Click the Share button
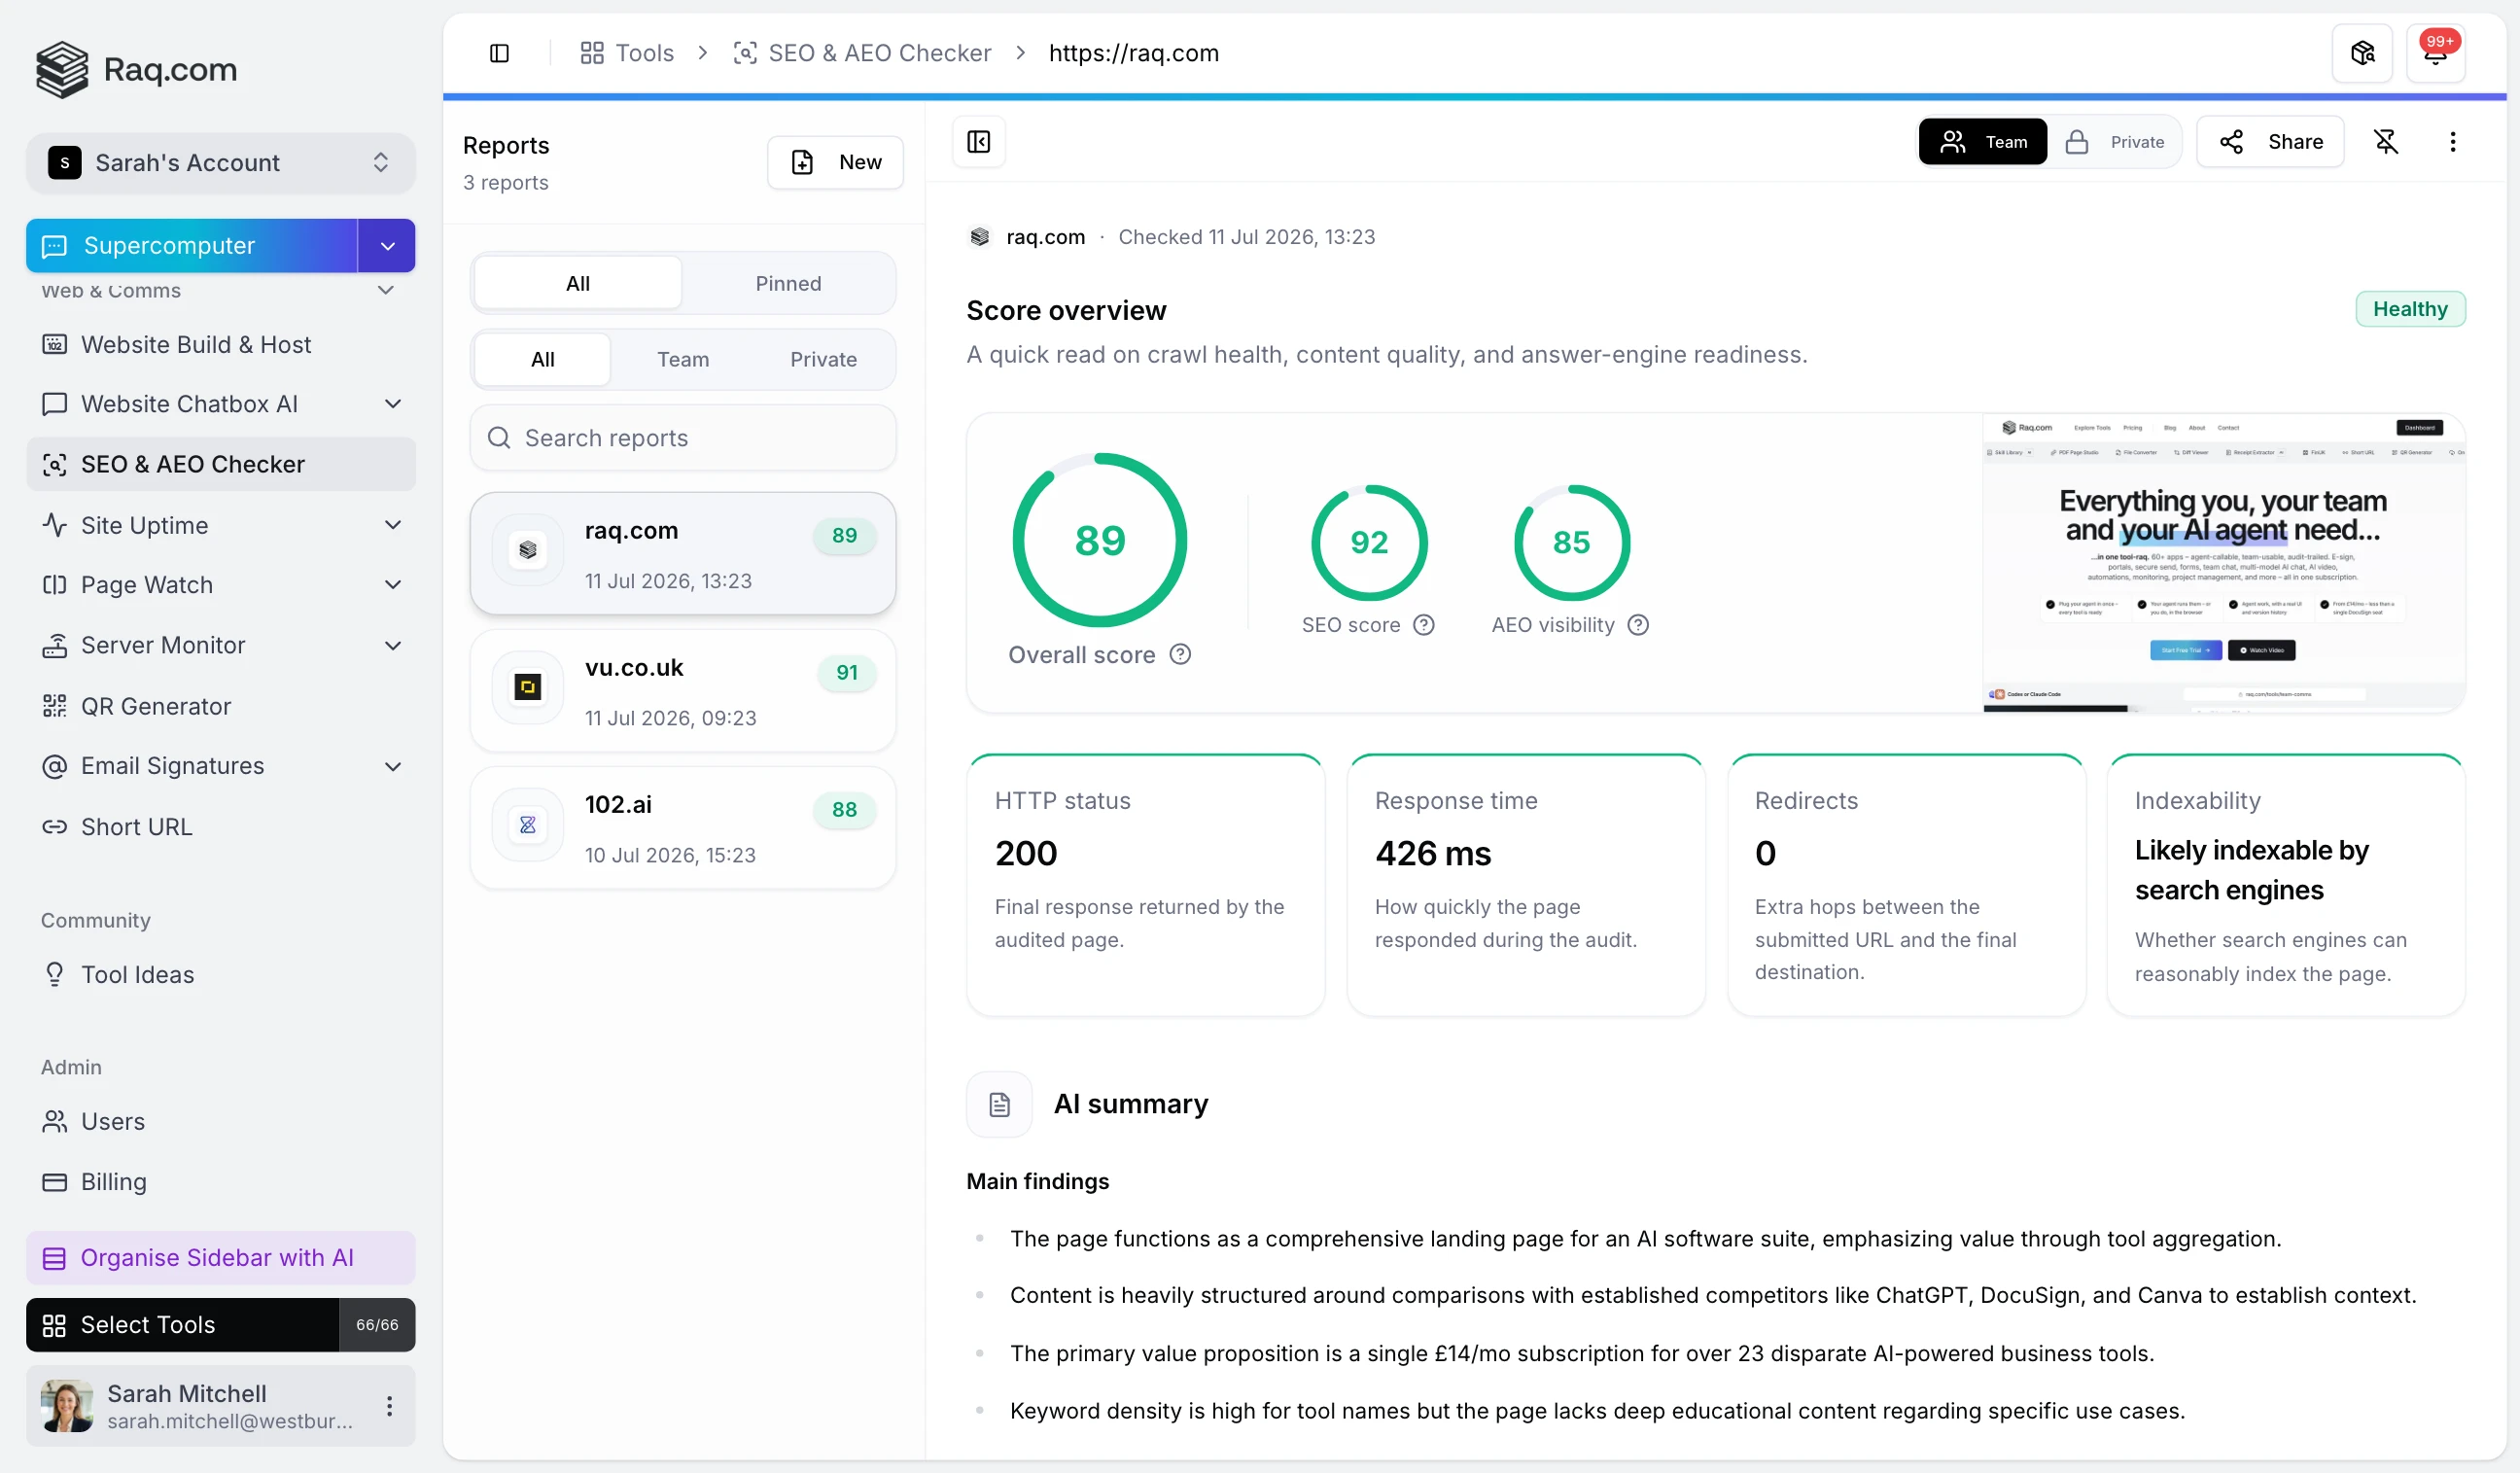Screen dimensions: 2520x1473 click(x=2270, y=142)
